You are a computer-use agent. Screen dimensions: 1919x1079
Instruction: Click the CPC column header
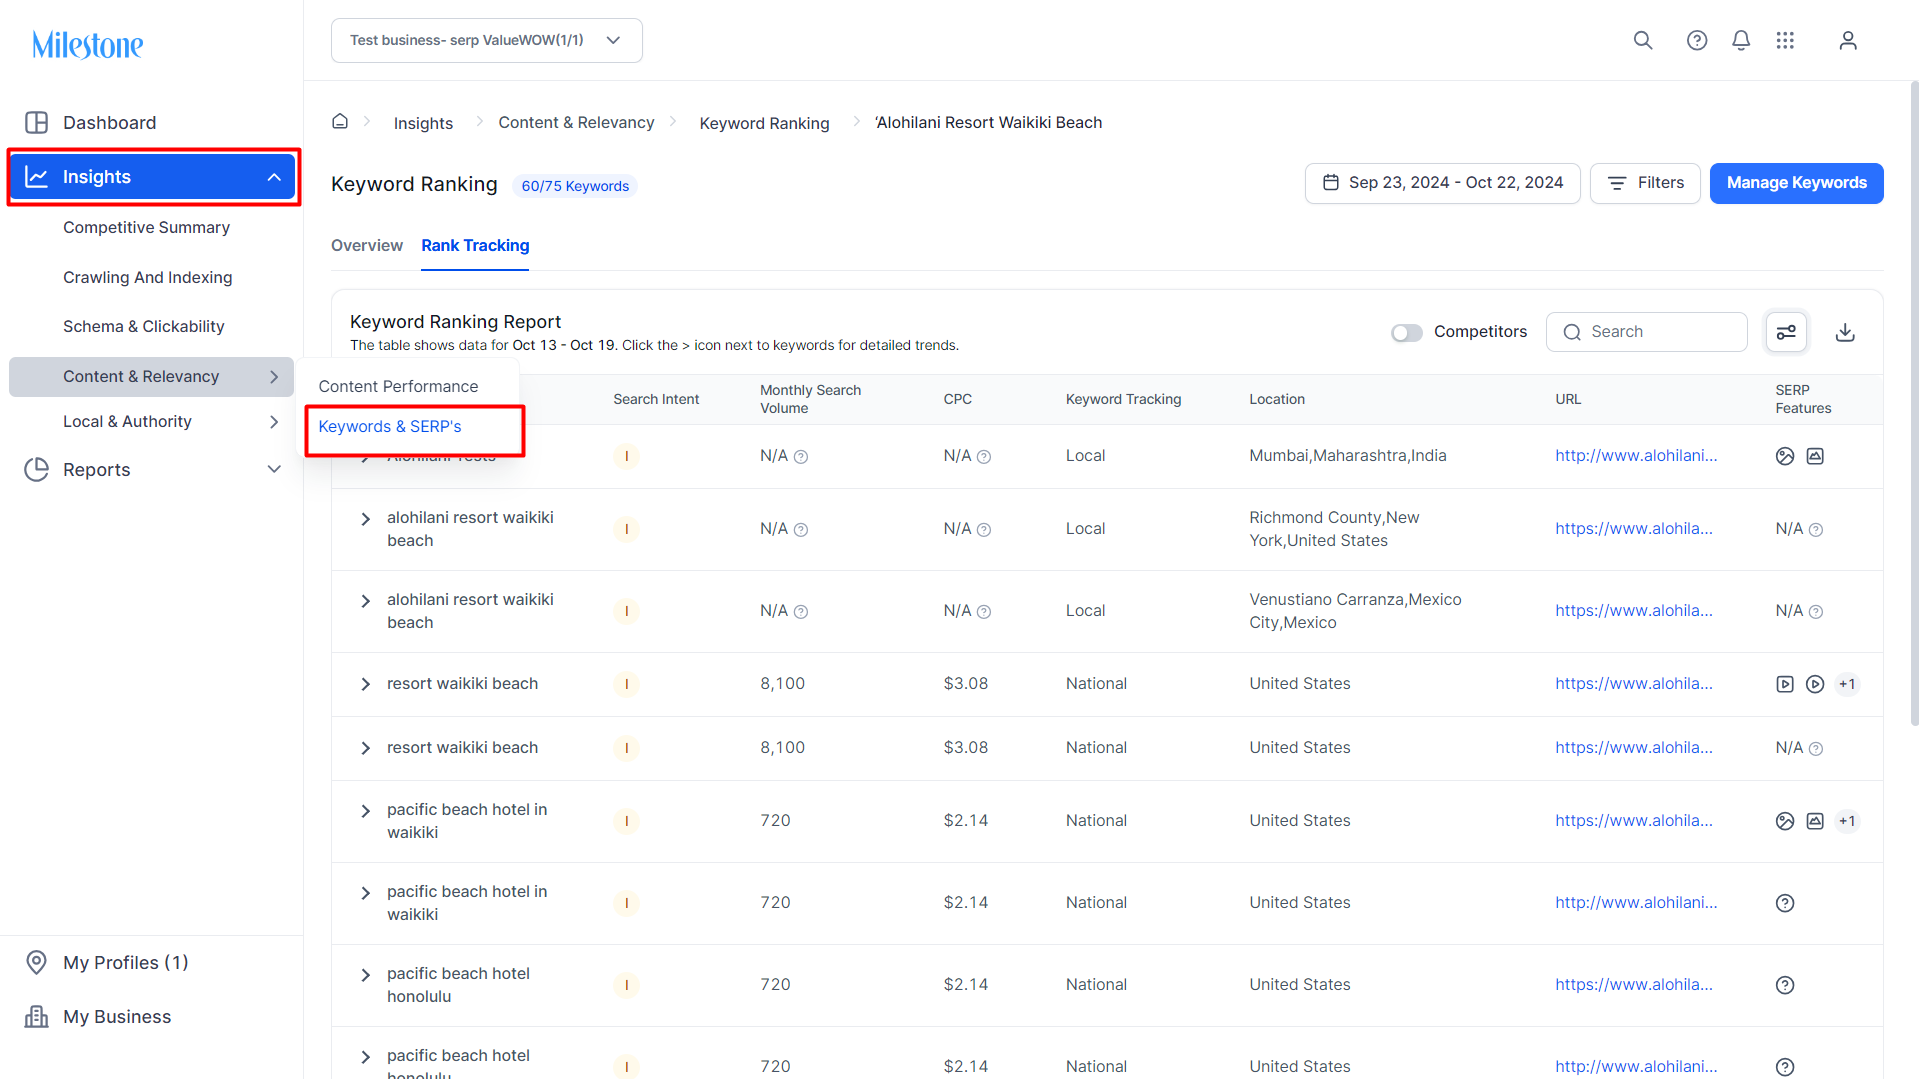pos(957,399)
